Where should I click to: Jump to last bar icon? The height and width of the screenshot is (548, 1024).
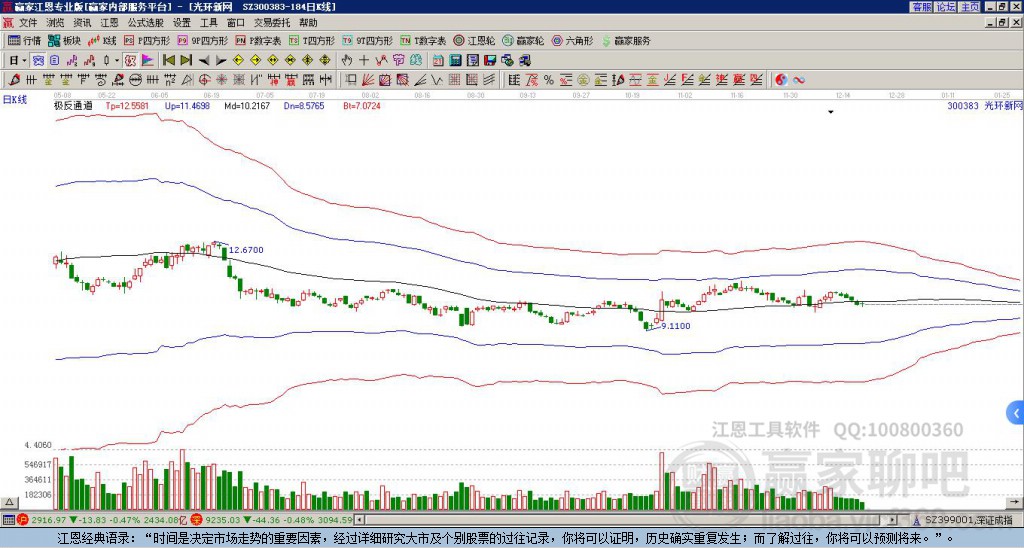(186, 61)
